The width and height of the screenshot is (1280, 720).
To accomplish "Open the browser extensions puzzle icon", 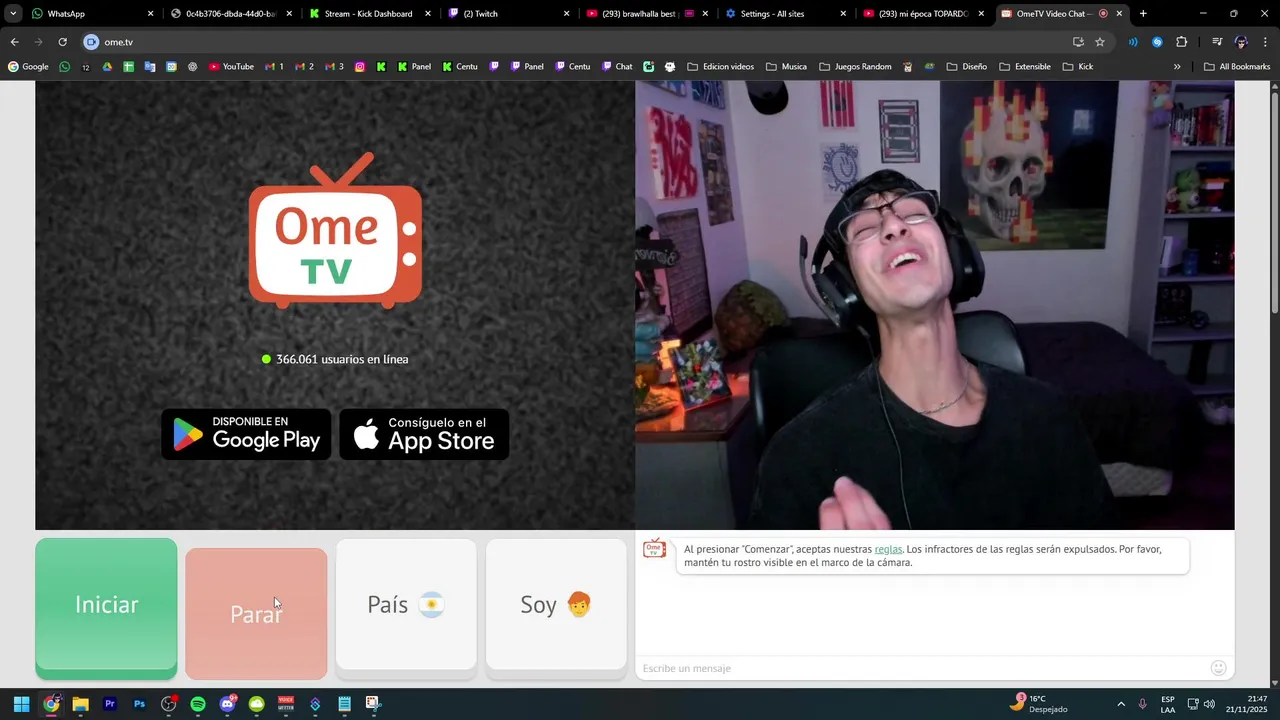I will tap(1182, 42).
